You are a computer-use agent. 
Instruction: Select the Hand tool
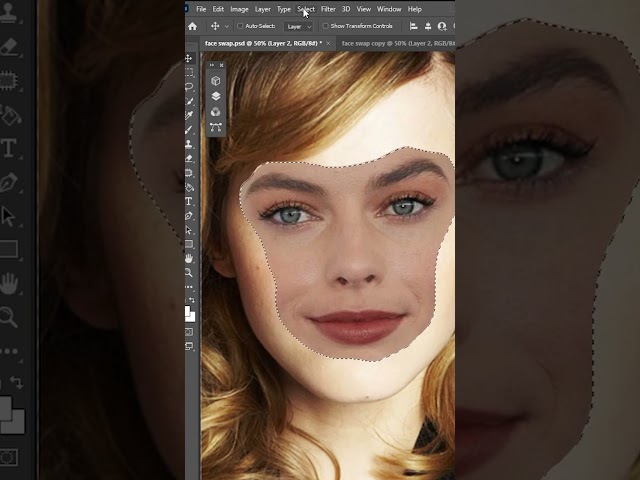(189, 258)
